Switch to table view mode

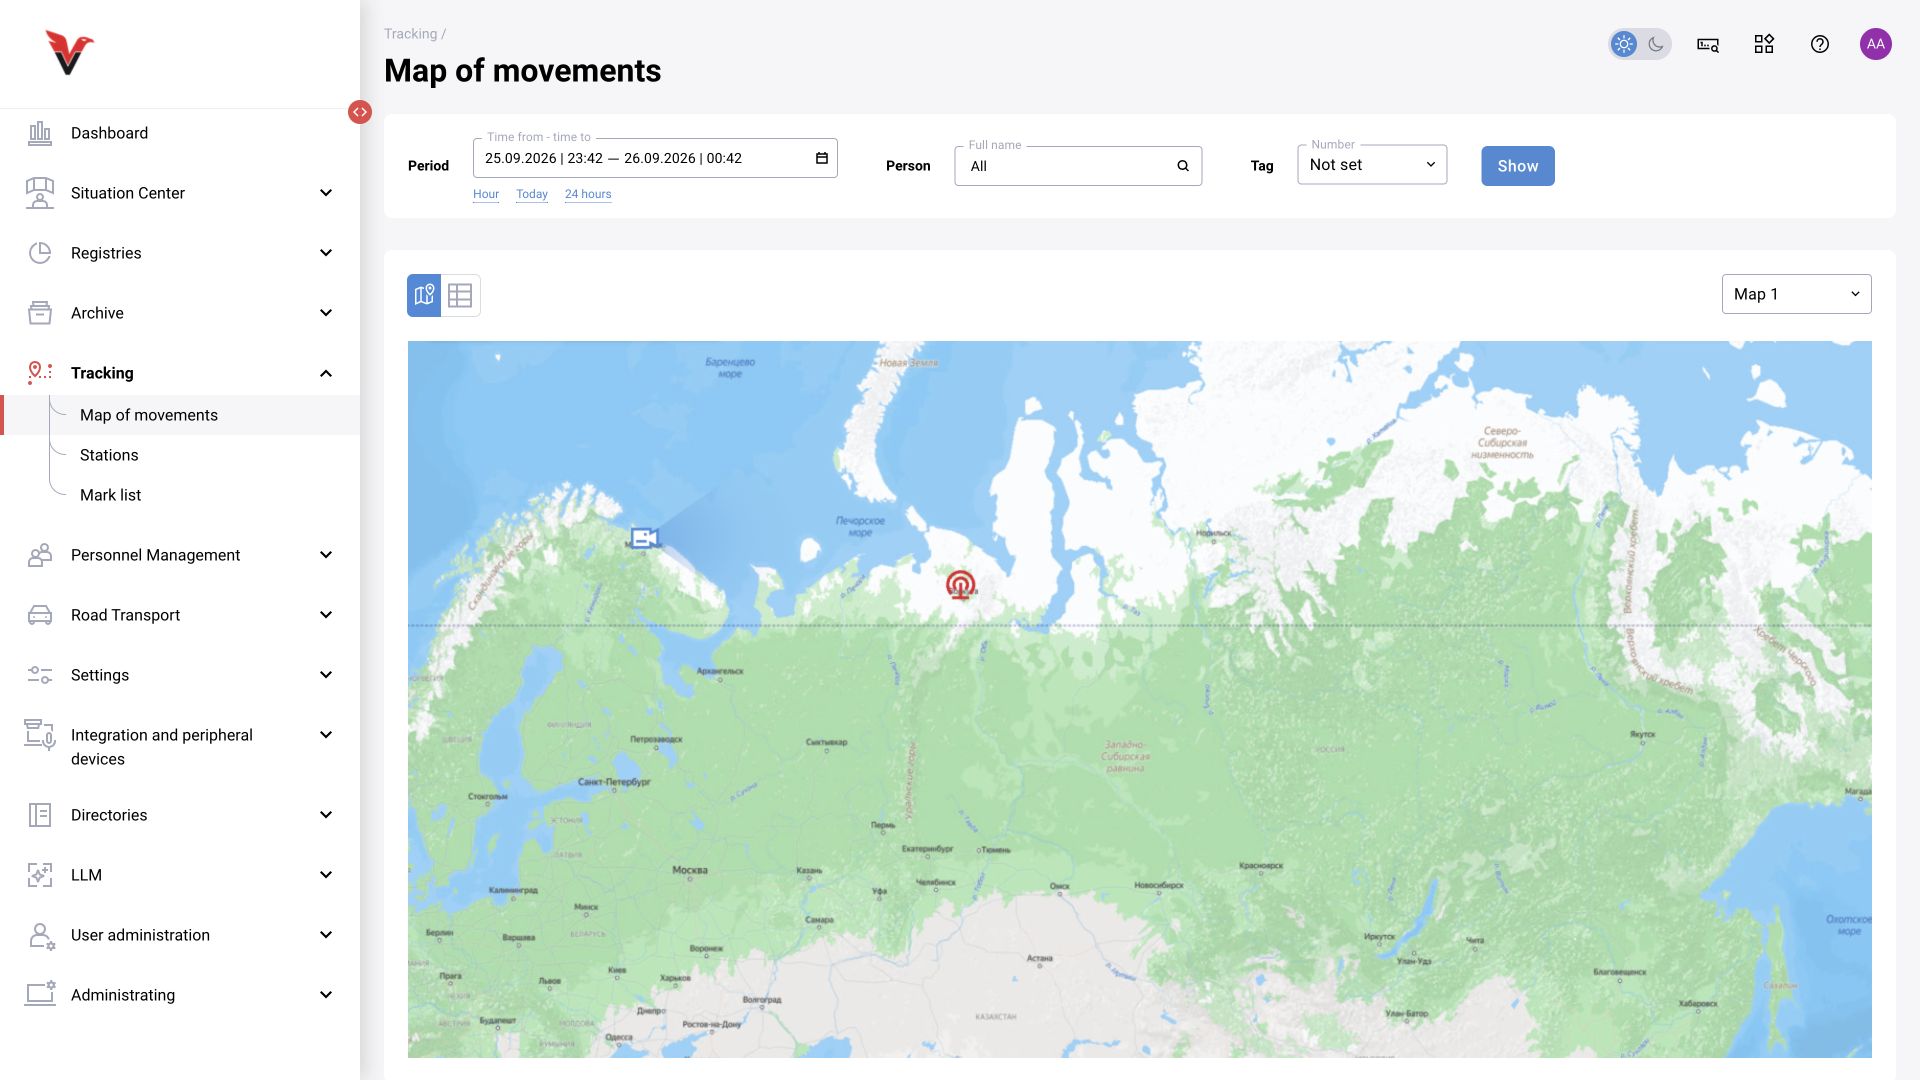(x=460, y=295)
